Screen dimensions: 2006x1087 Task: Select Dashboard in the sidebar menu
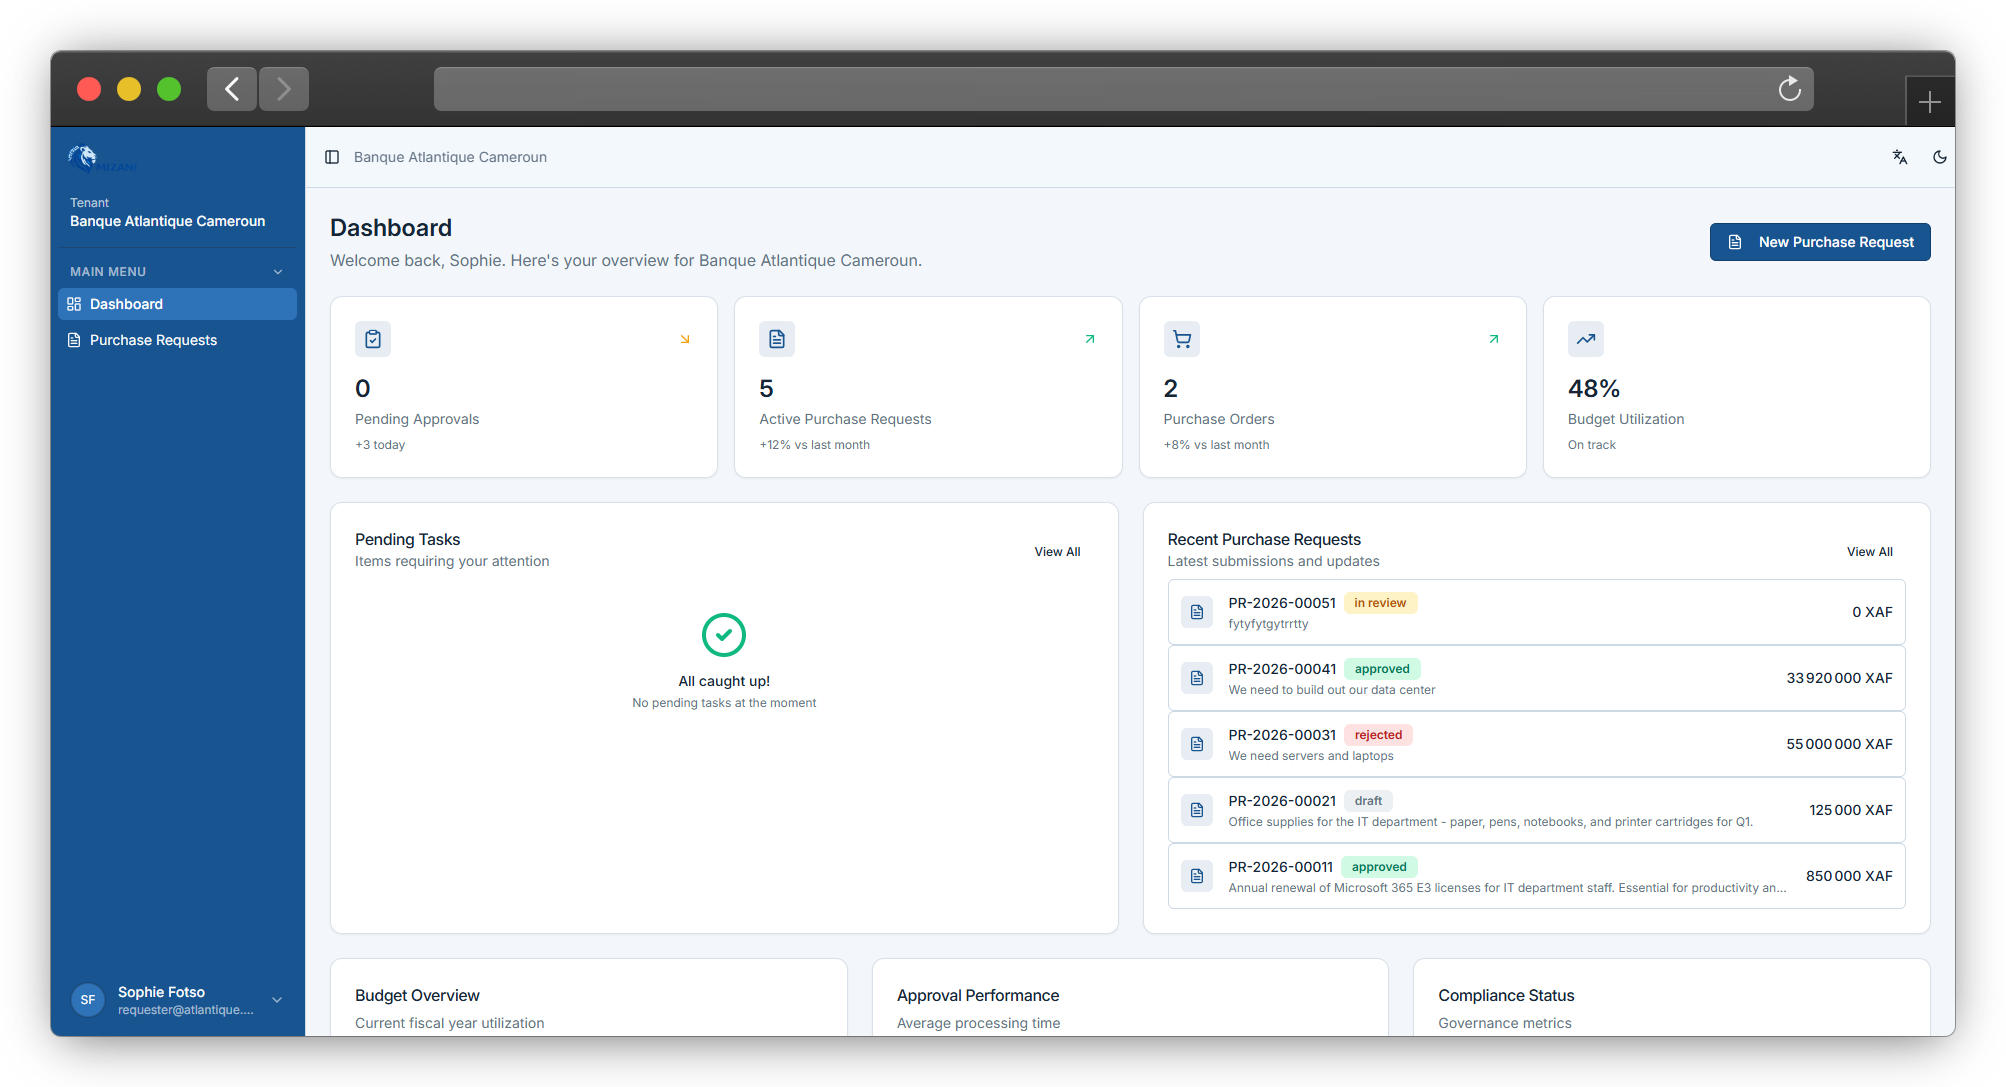click(126, 304)
